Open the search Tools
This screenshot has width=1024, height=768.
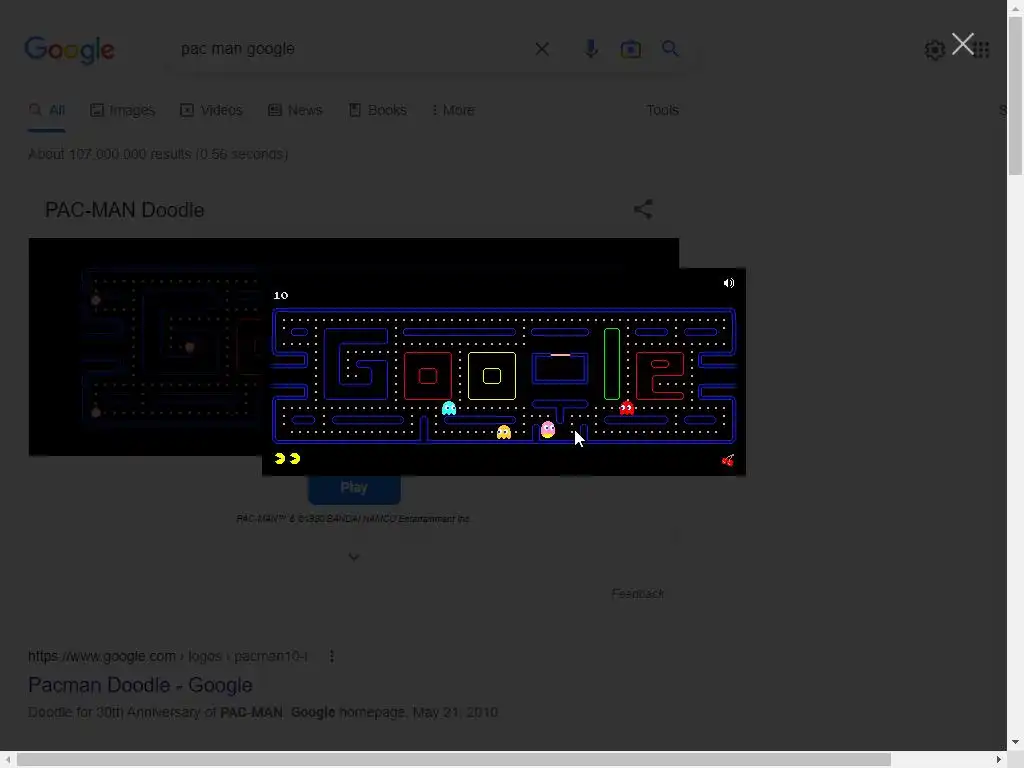pyautogui.click(x=662, y=110)
